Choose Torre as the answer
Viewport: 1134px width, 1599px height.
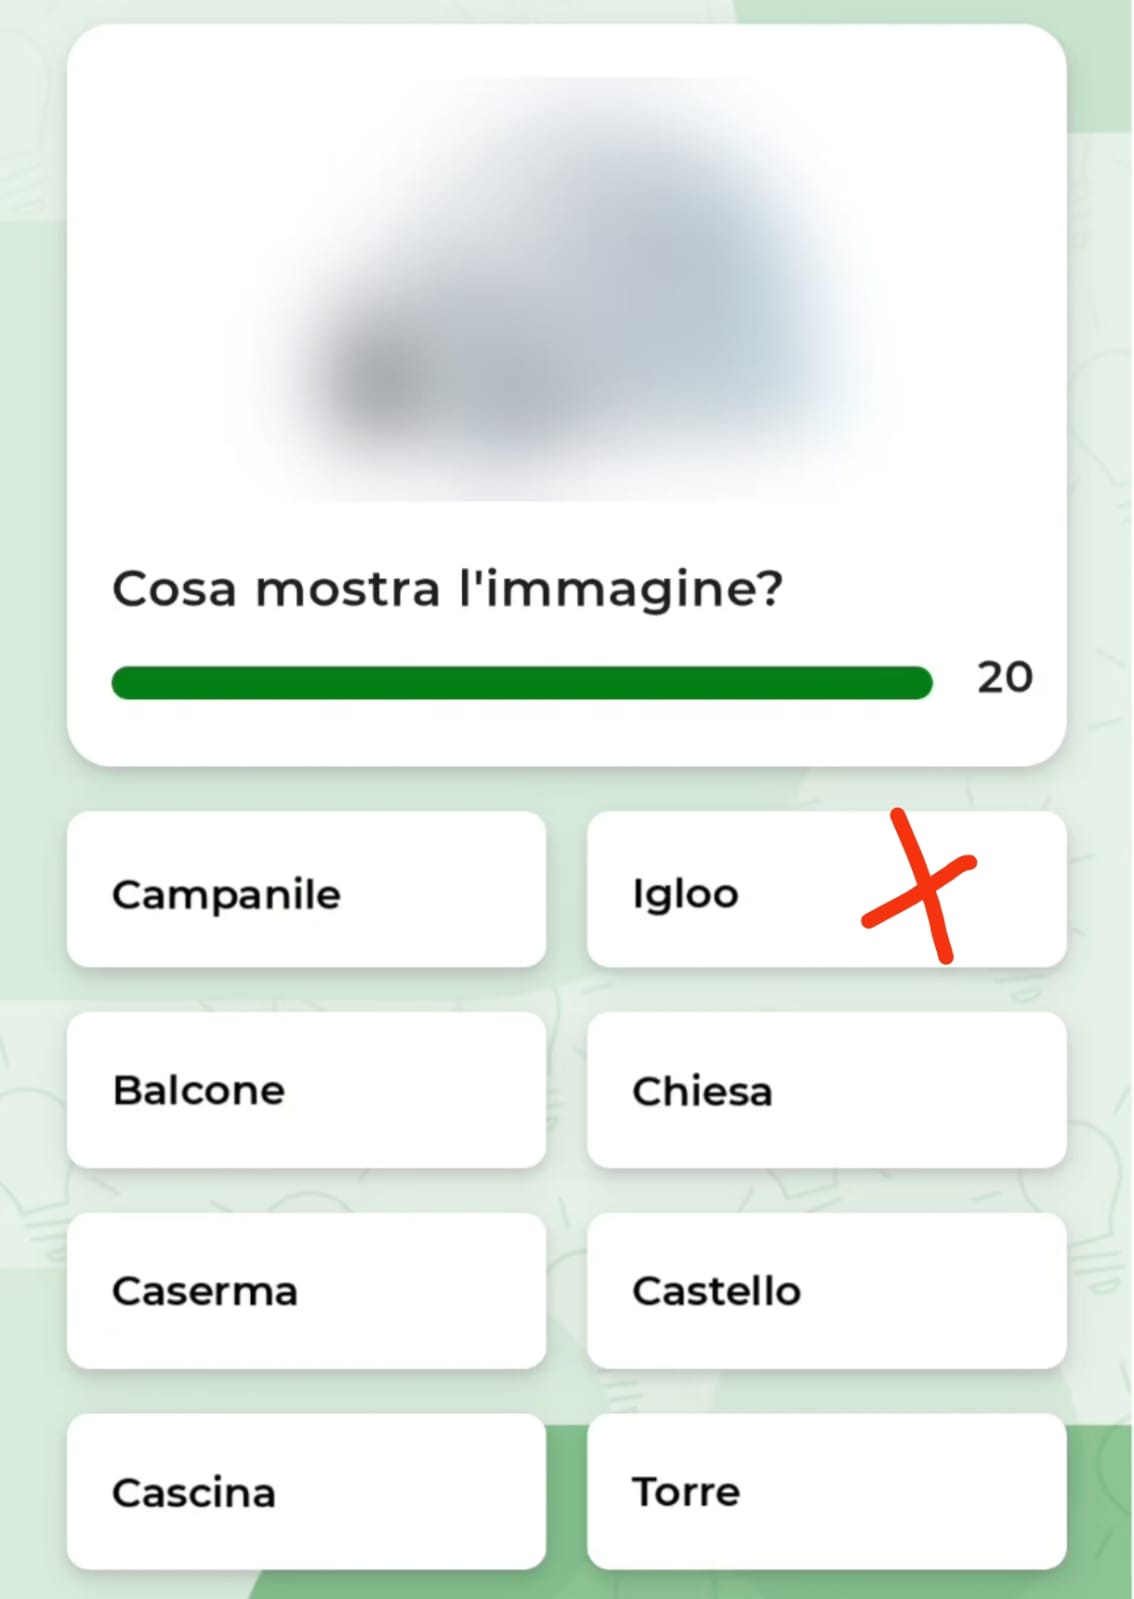coord(826,1492)
